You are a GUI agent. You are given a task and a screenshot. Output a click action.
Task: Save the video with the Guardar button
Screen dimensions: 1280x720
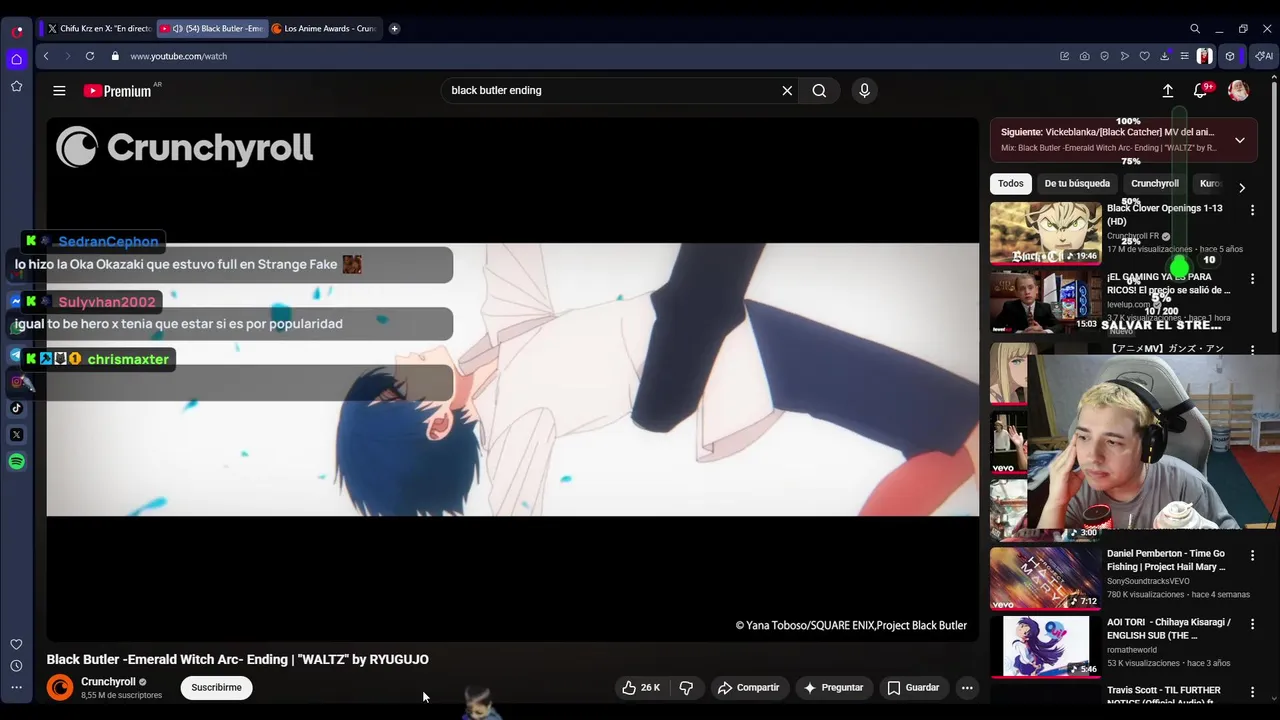[x=913, y=688]
